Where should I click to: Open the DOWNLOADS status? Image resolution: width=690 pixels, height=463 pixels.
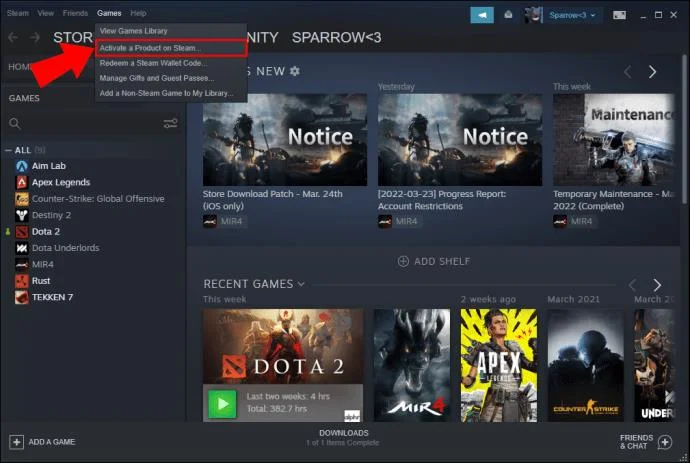(343, 438)
